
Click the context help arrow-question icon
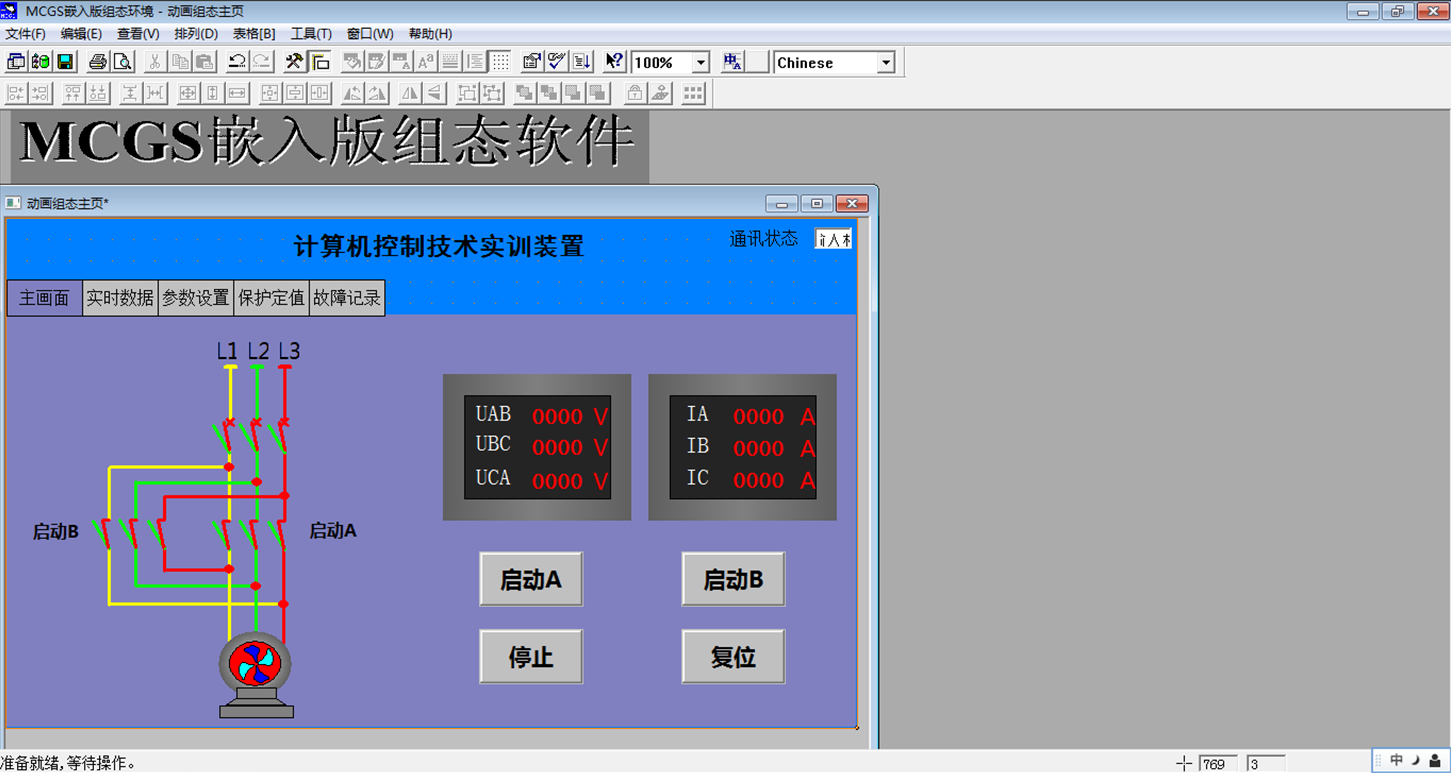(x=615, y=62)
